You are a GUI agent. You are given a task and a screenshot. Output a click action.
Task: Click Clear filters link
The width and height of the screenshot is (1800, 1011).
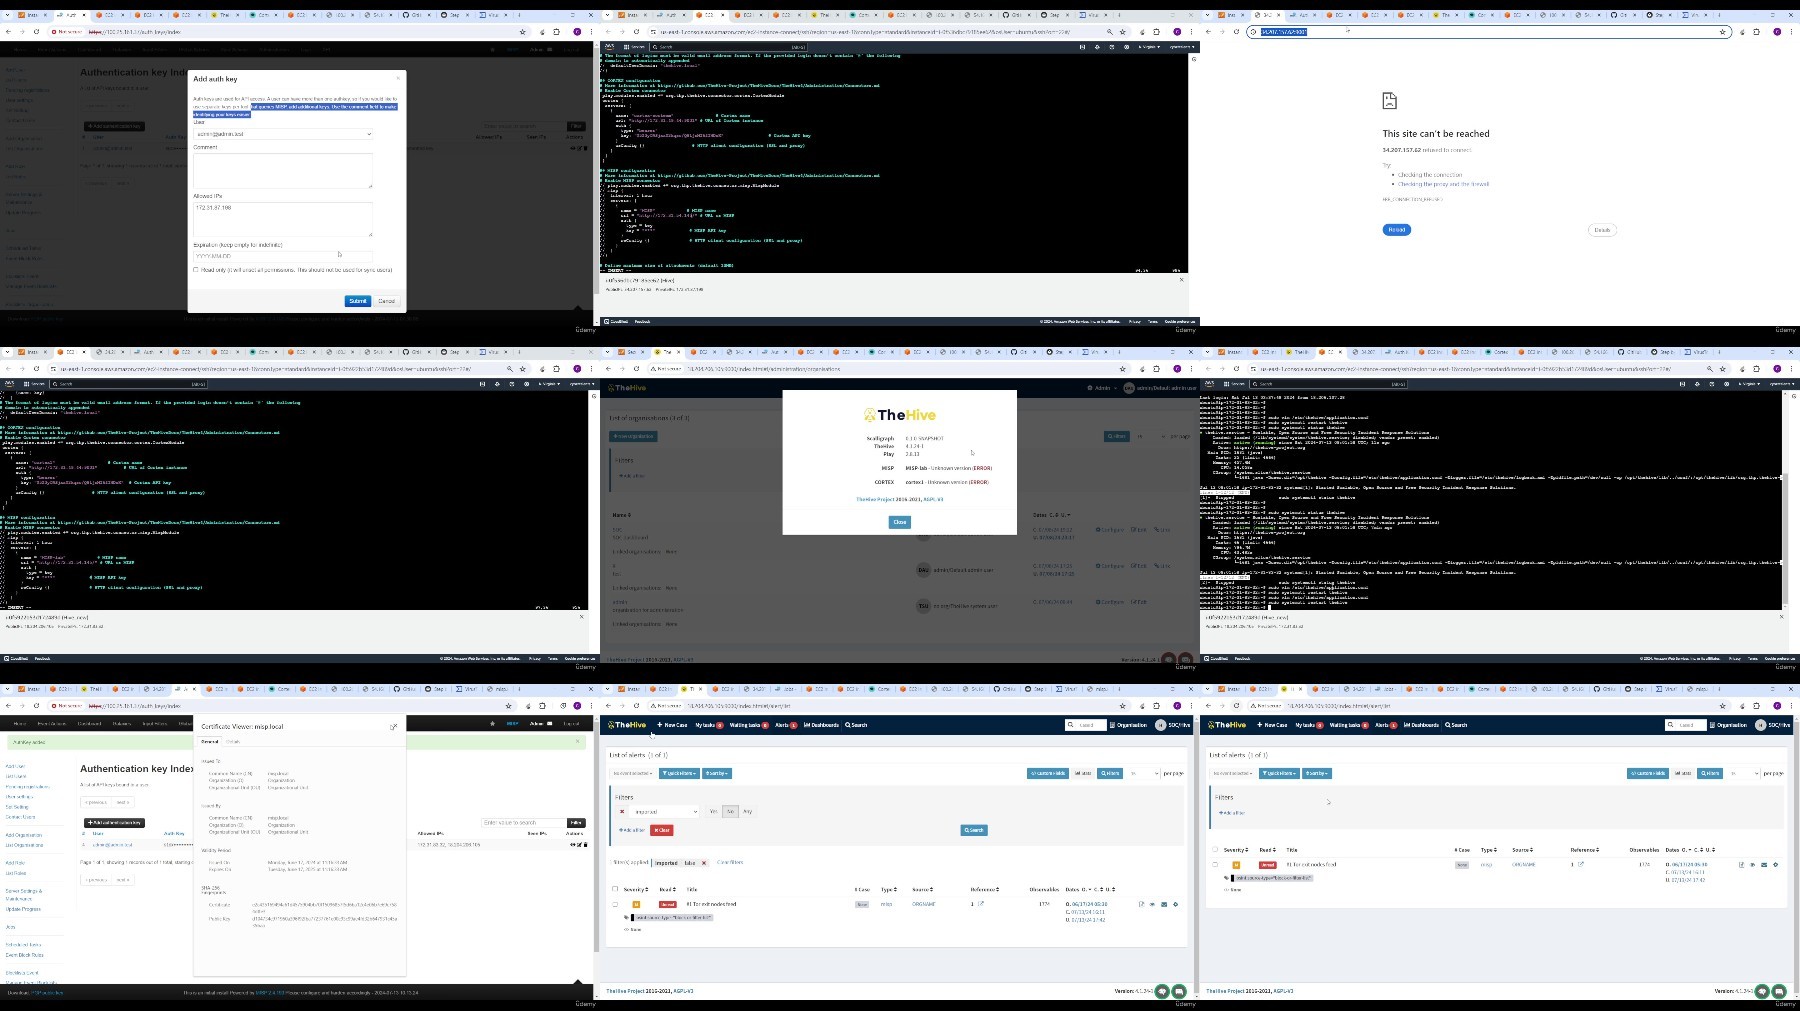pos(730,862)
